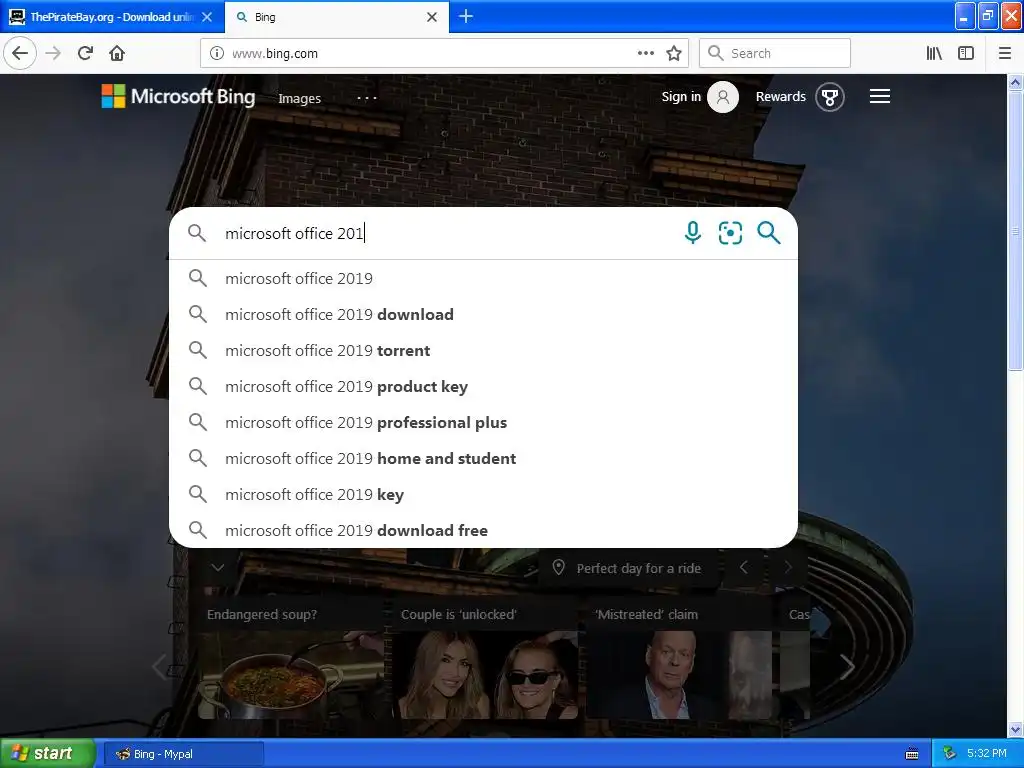Open Perfect day for a ride caption
The width and height of the screenshot is (1024, 768).
(639, 568)
